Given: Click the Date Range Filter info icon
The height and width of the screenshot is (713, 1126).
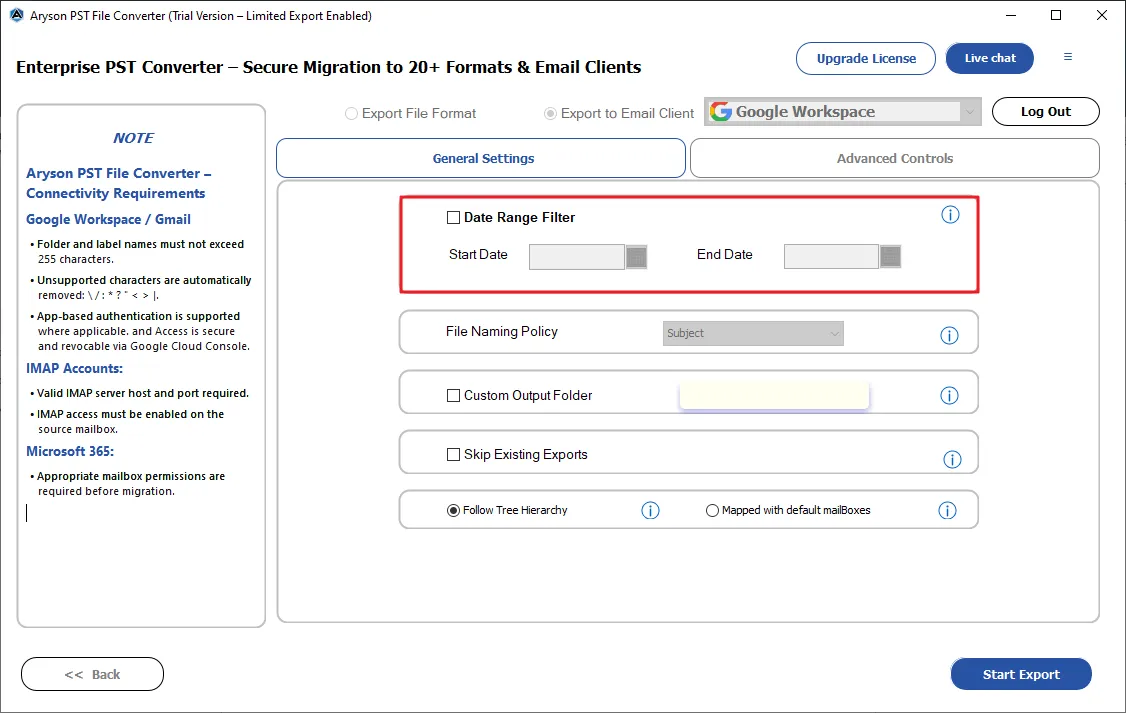Looking at the screenshot, I should point(950,215).
